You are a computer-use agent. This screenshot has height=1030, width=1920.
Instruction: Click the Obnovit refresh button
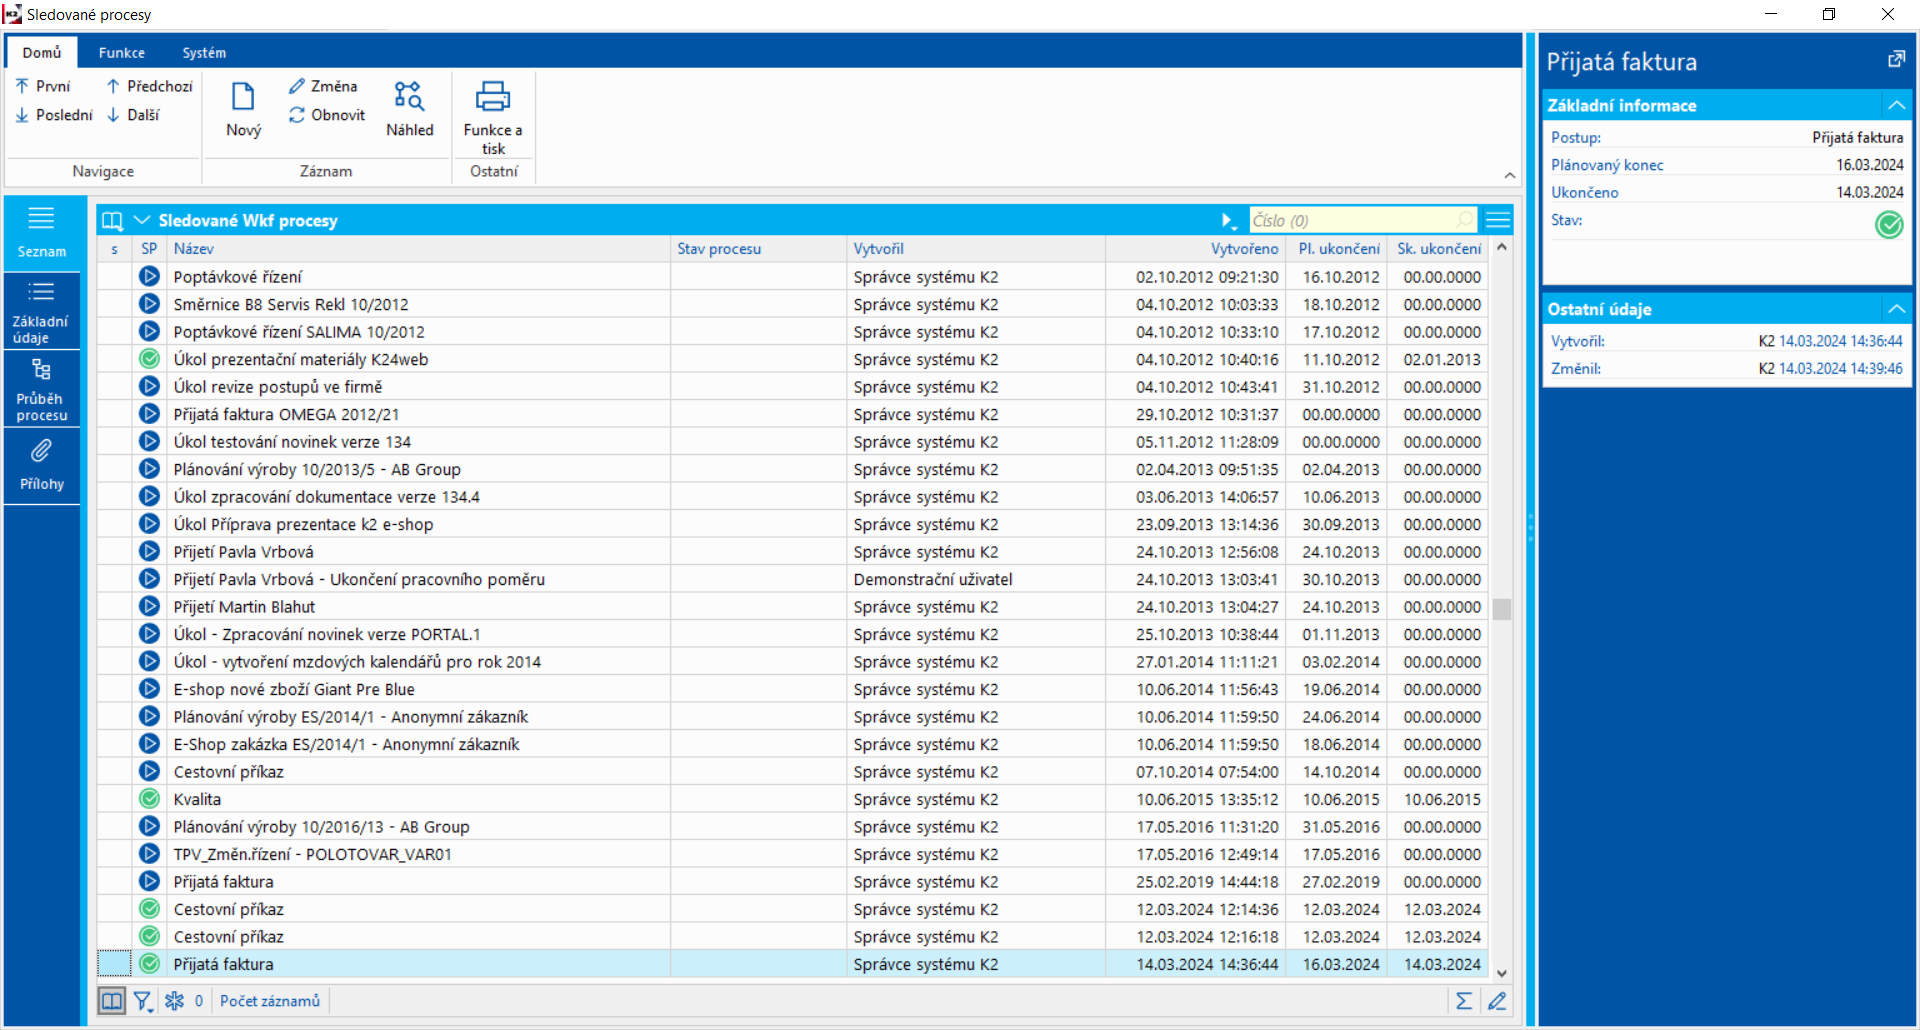coord(327,115)
